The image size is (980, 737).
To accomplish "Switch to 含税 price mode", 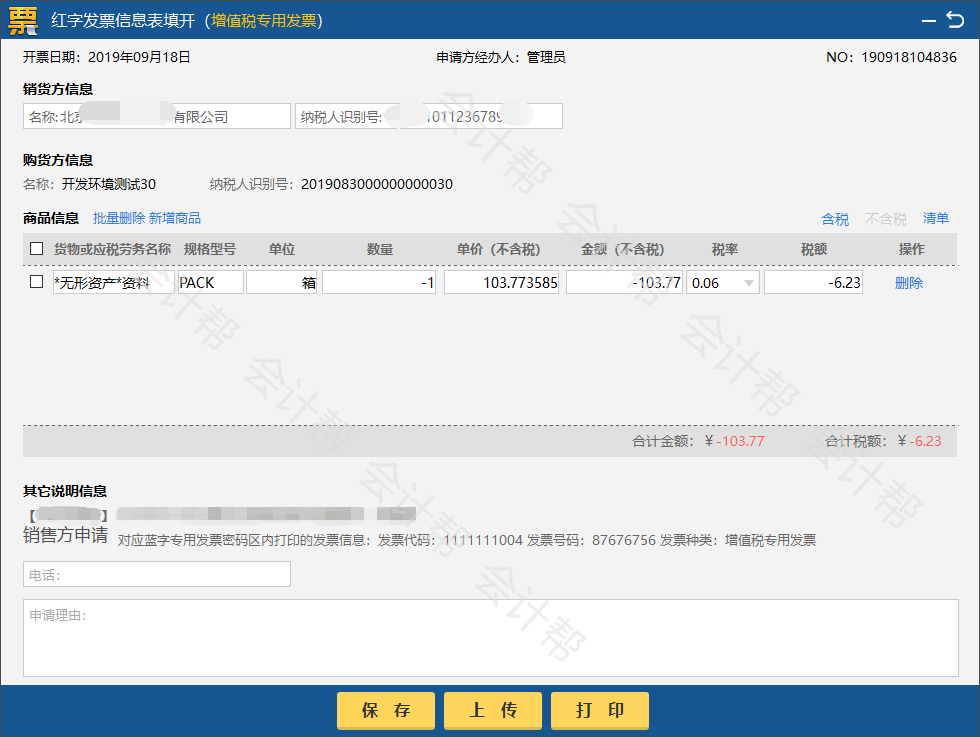I will pyautogui.click(x=835, y=219).
